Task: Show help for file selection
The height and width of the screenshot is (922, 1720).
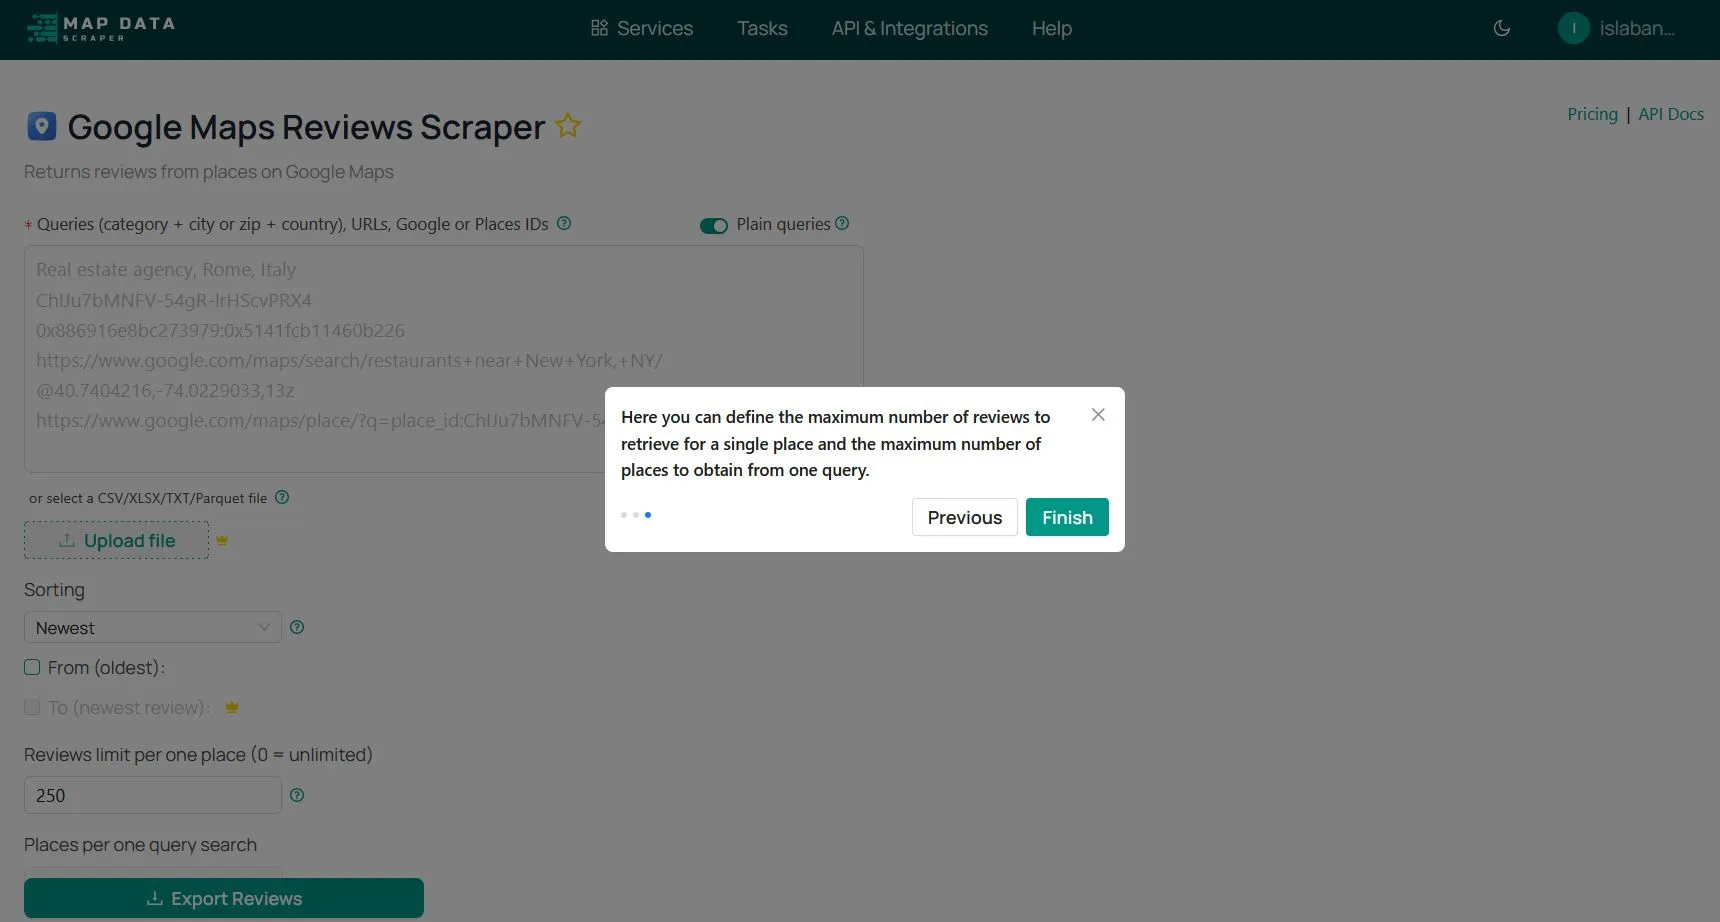Action: tap(282, 497)
